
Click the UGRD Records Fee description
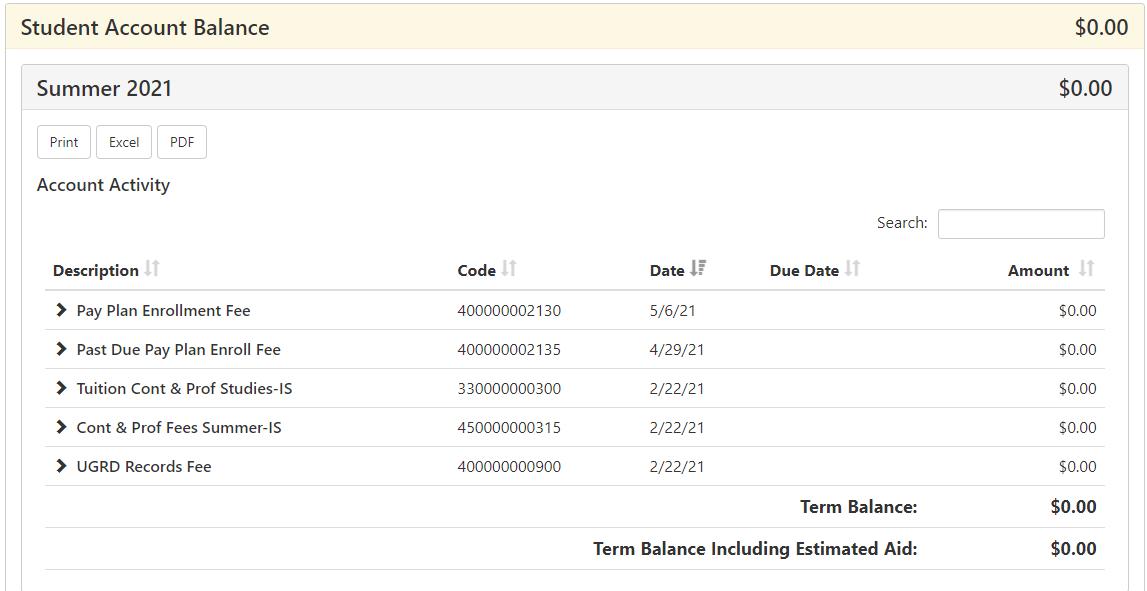[x=144, y=467]
